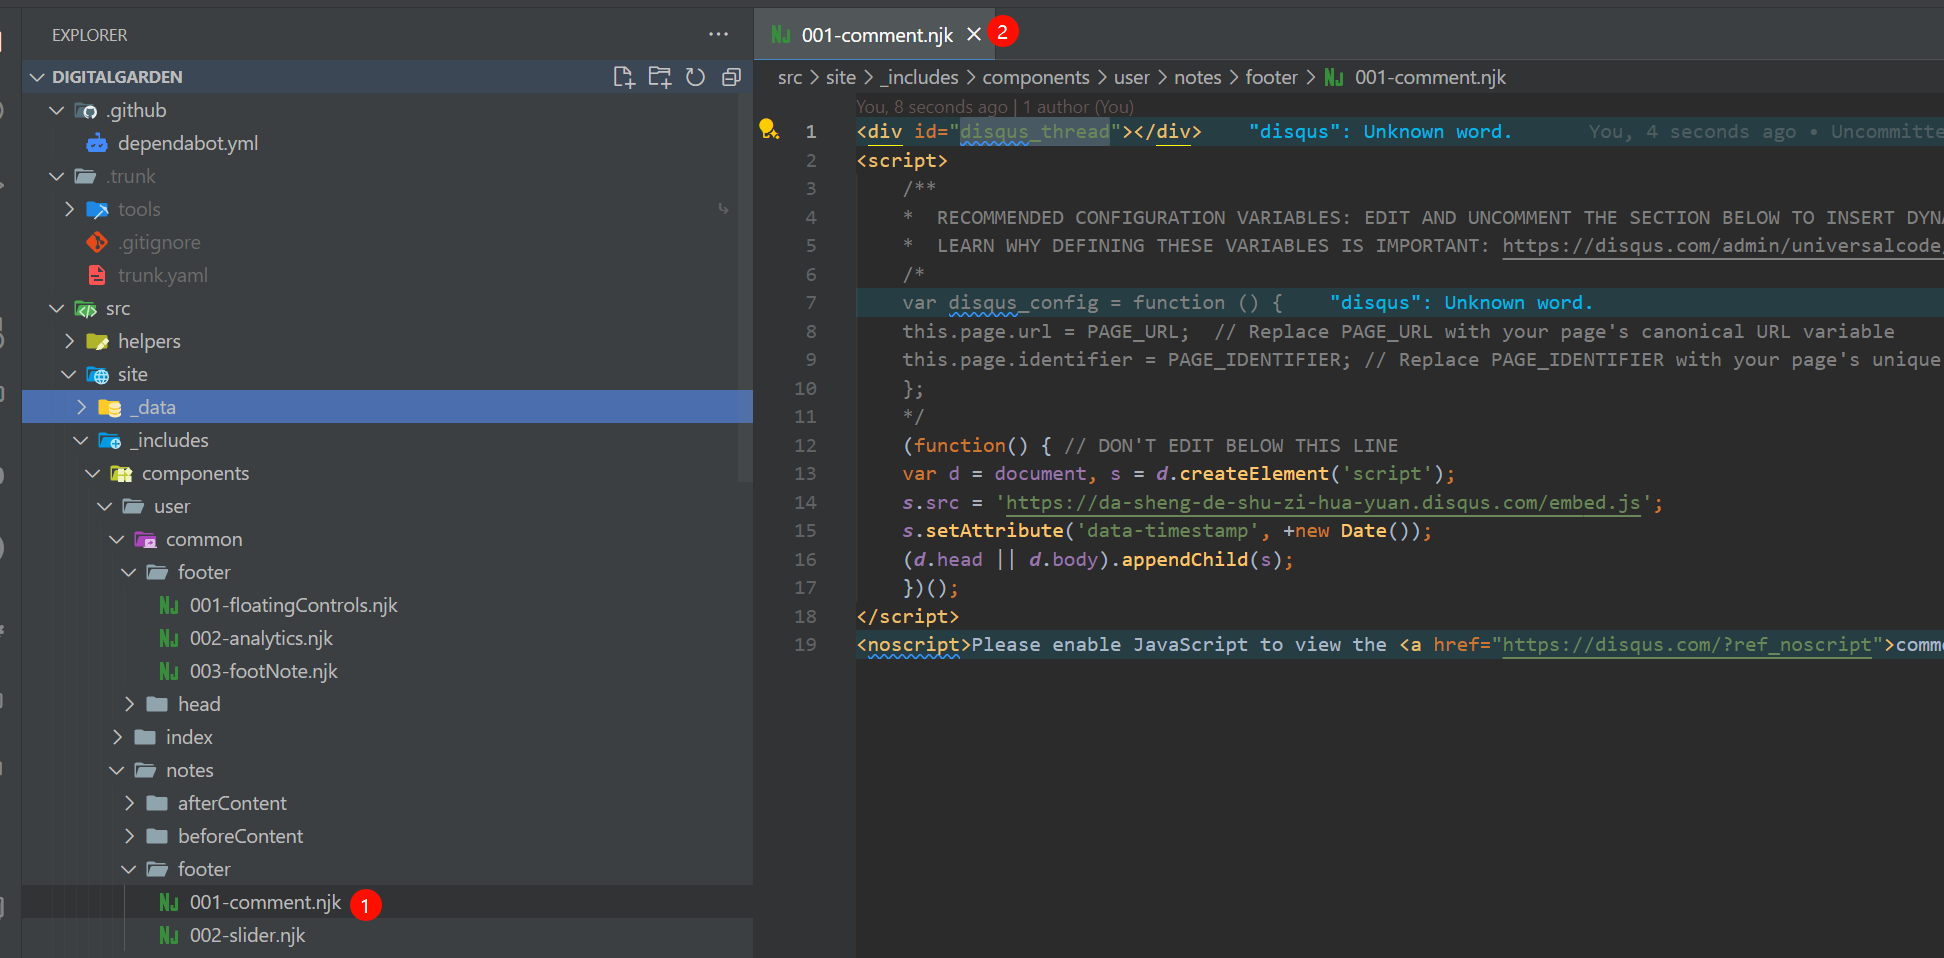Image resolution: width=1944 pixels, height=958 pixels.
Task: Open 001-floatingControls.njk file
Action: point(293,605)
